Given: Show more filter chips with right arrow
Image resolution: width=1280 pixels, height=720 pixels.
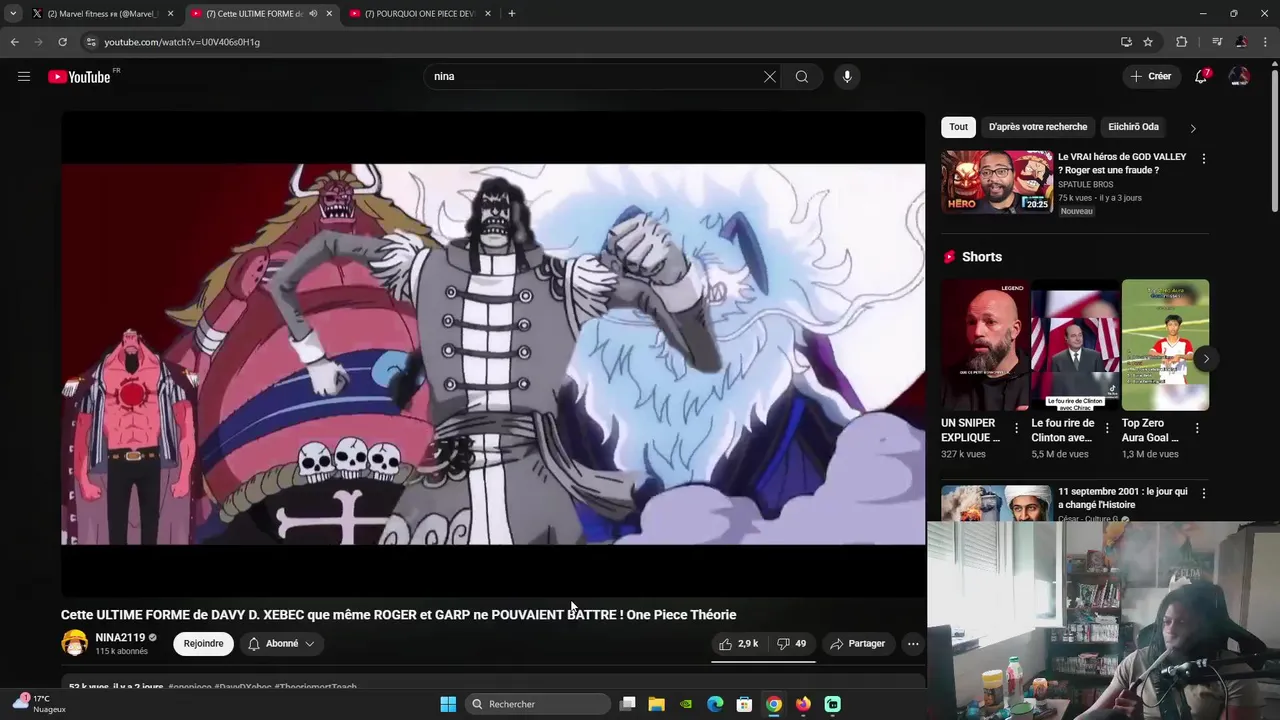Looking at the screenshot, I should [1193, 128].
